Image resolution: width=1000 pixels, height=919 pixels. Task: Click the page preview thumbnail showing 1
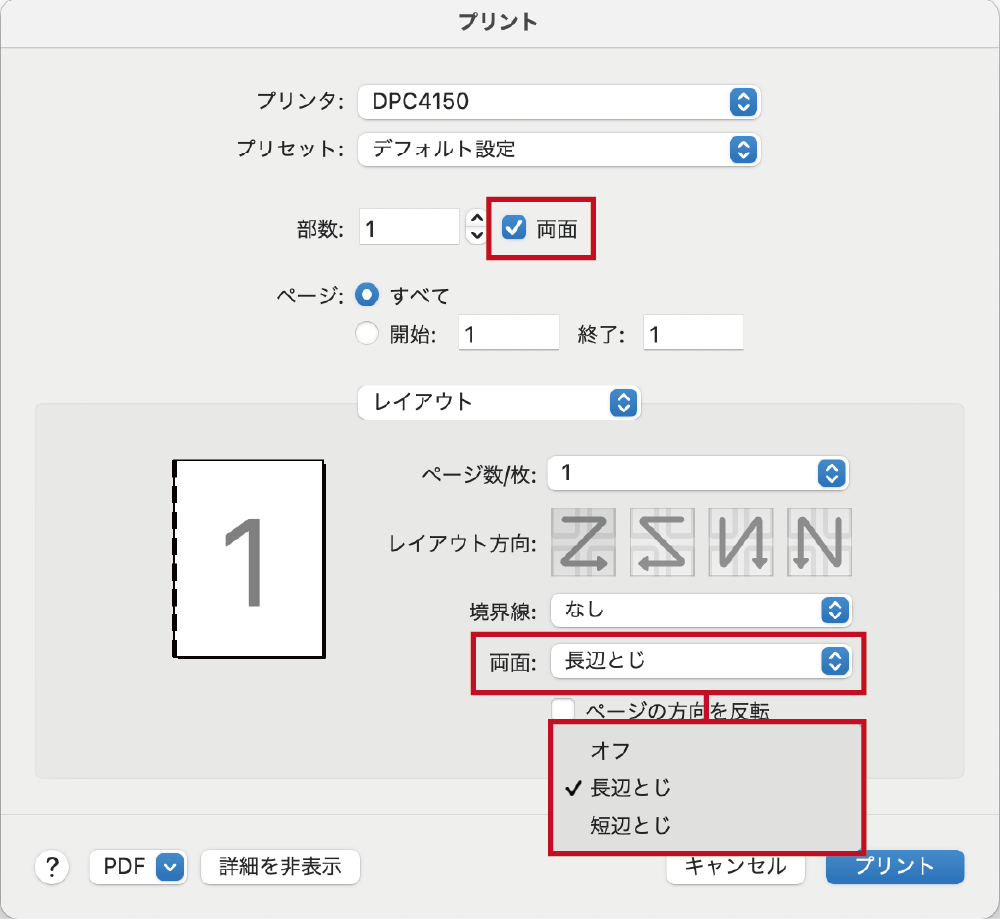click(248, 559)
